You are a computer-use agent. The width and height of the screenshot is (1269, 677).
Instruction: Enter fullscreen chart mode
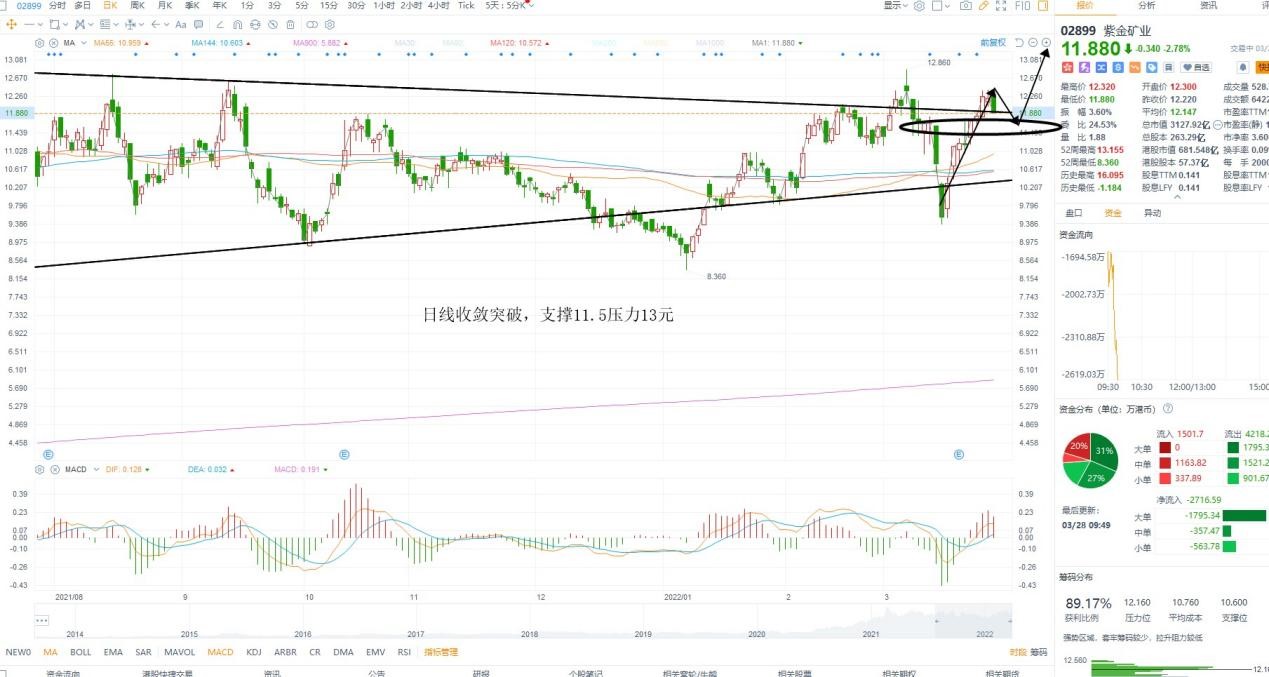[x=1003, y=6]
